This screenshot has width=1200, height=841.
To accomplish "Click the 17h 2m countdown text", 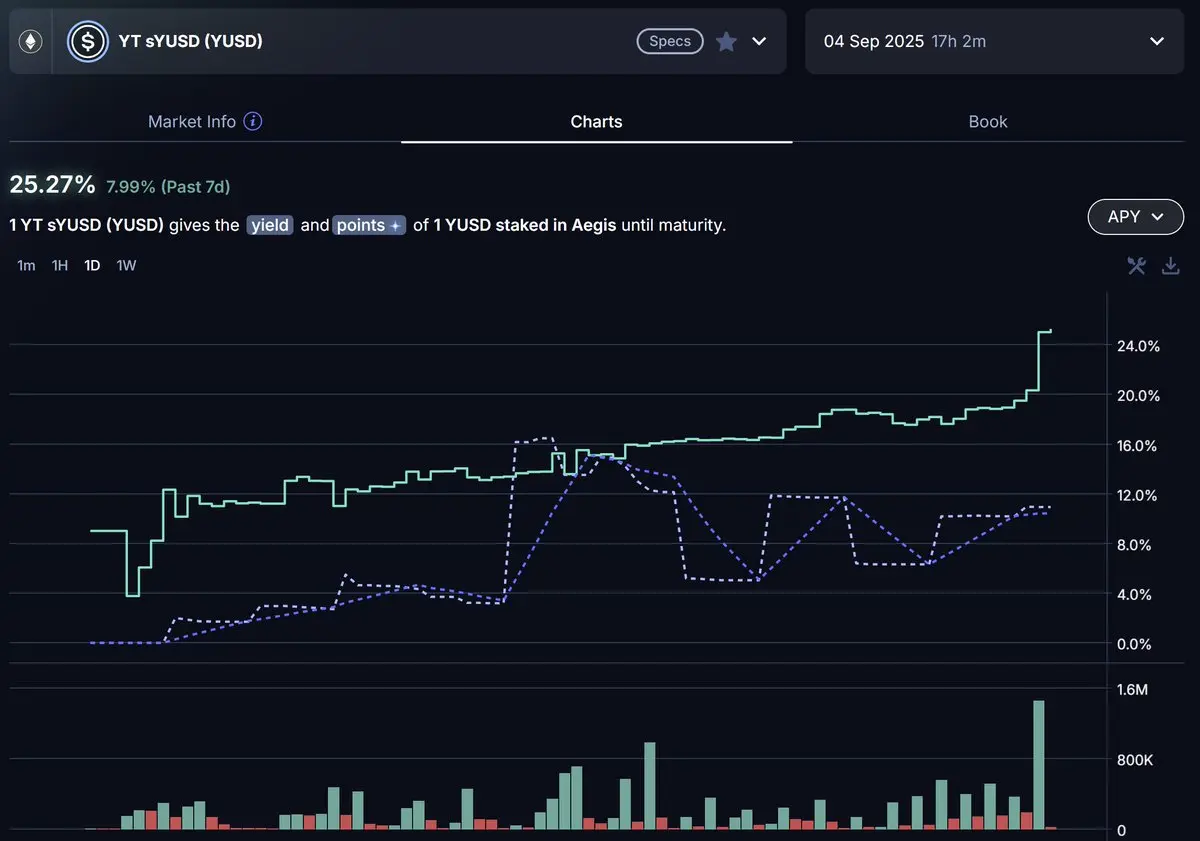I will 959,41.
